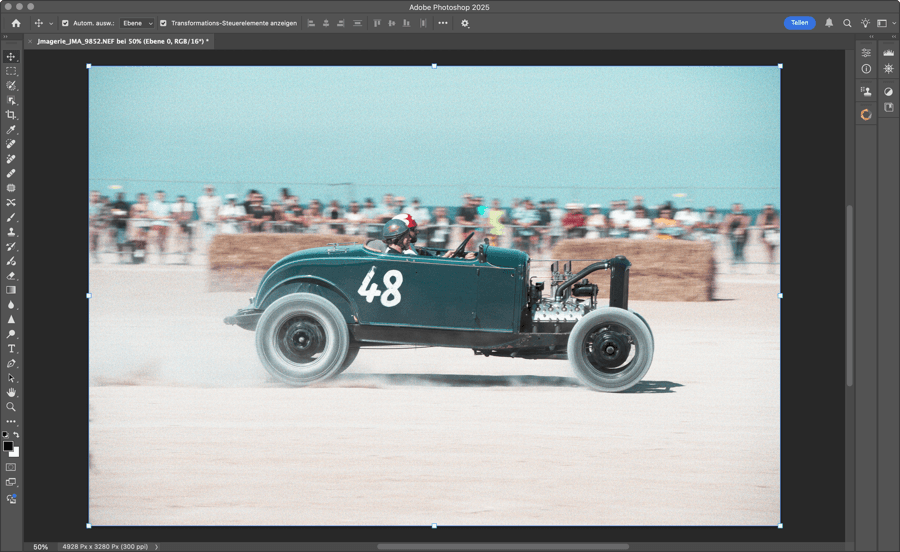Open the Histogram panel icon
The width and height of the screenshot is (900, 552).
888,53
